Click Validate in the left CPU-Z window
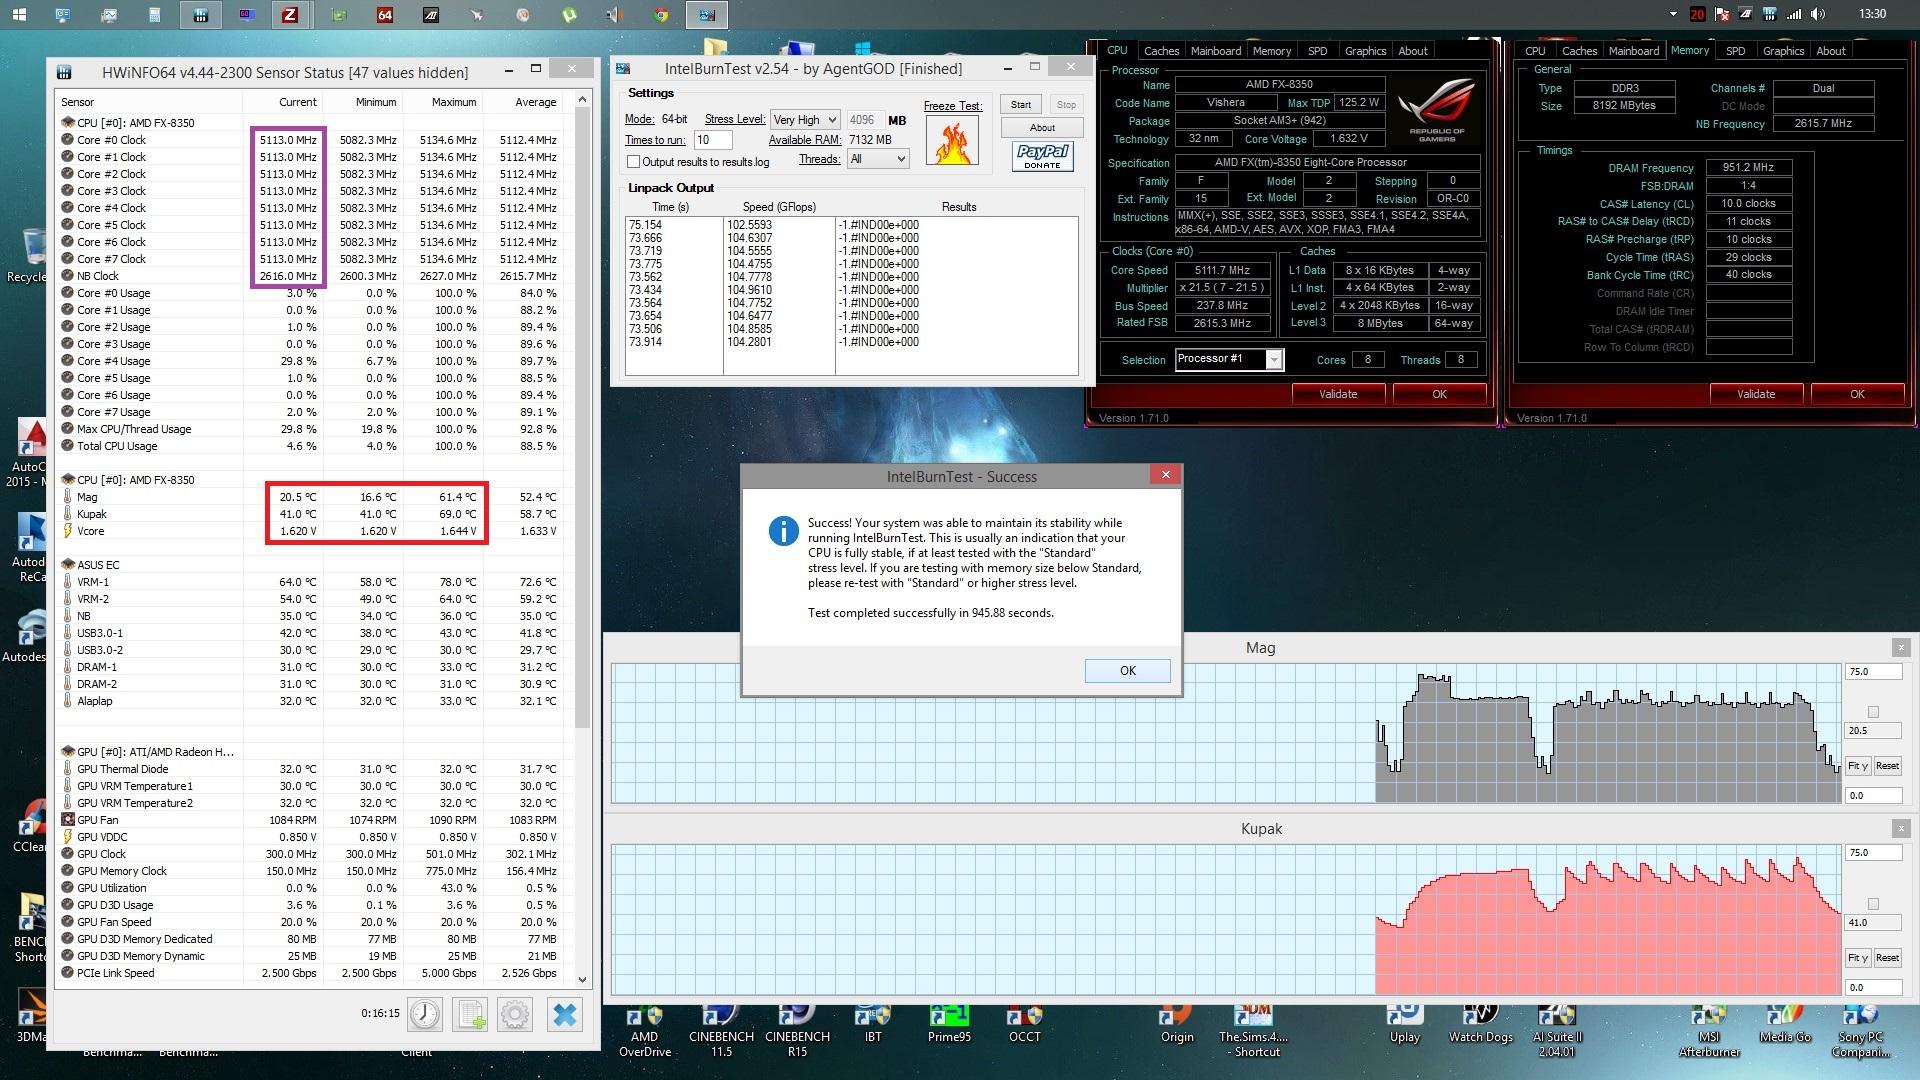The height and width of the screenshot is (1080, 1920). (1338, 394)
